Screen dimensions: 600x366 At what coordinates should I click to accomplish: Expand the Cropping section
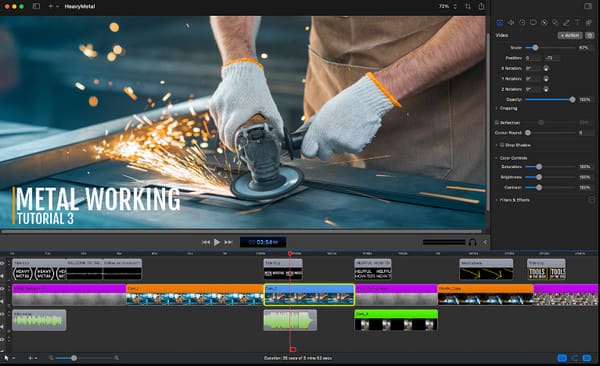(497, 108)
